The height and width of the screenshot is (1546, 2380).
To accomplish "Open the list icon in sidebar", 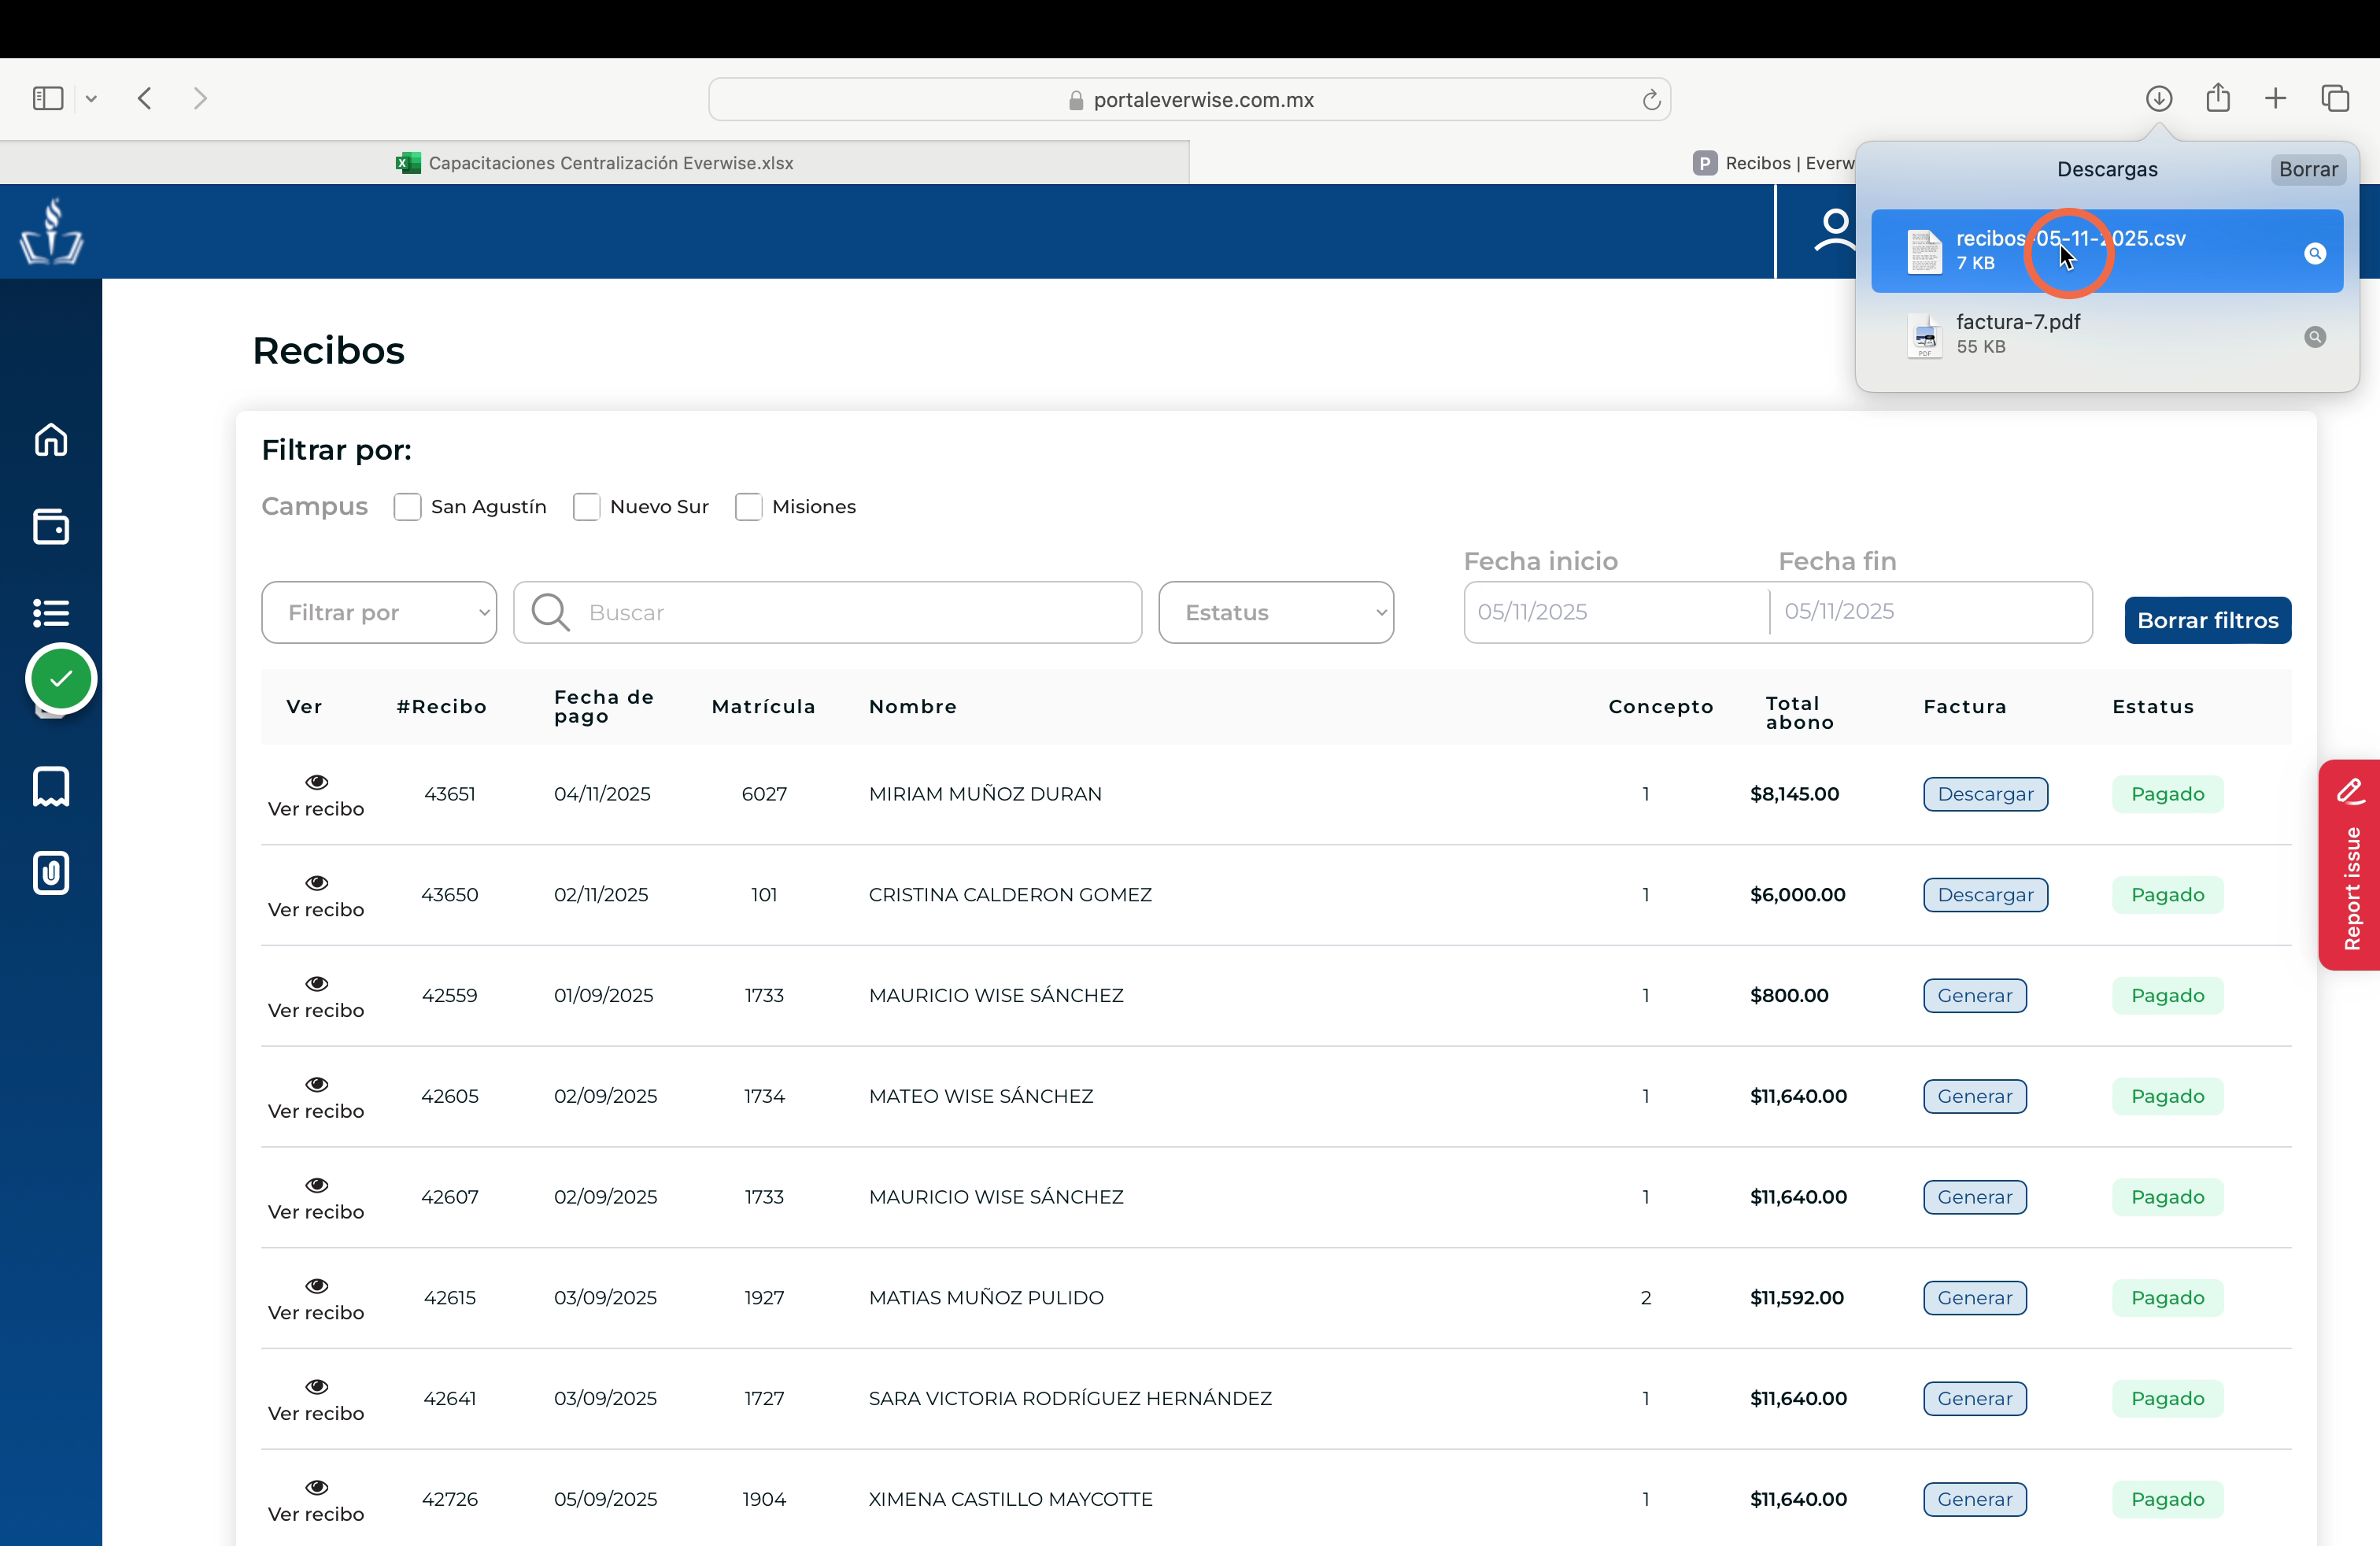I will coord(51,612).
